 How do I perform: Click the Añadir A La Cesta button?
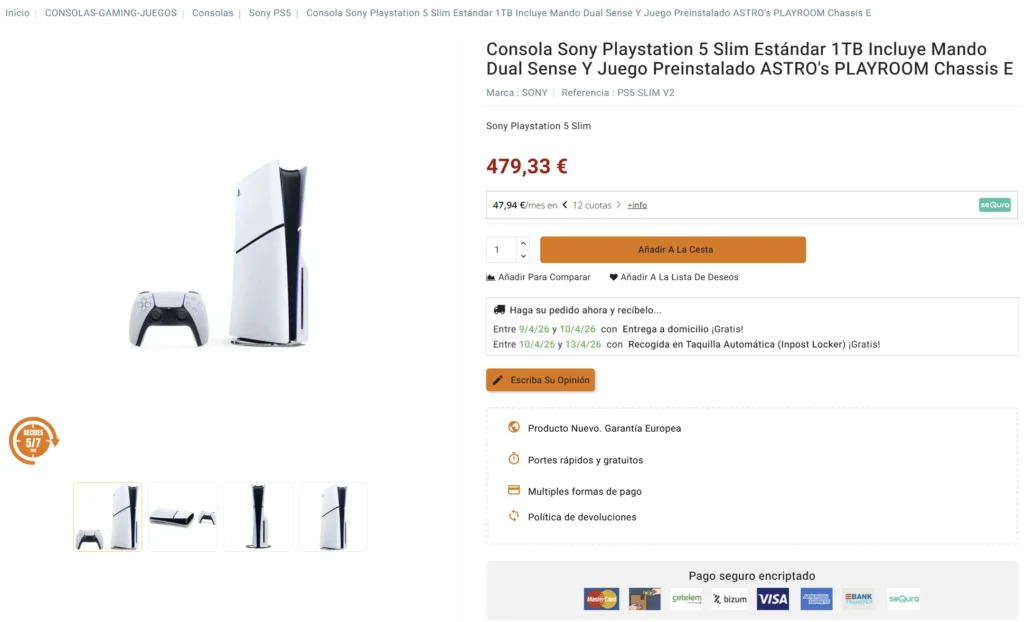click(672, 249)
